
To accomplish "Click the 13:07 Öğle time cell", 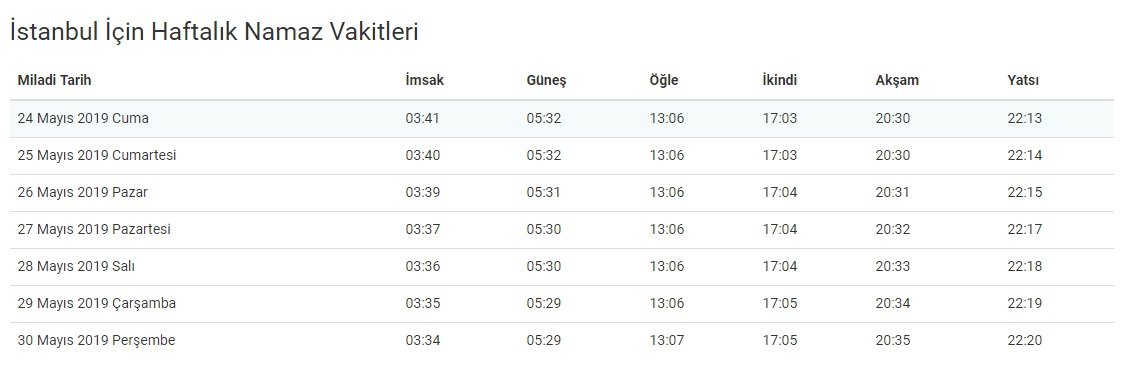I will 667,341.
